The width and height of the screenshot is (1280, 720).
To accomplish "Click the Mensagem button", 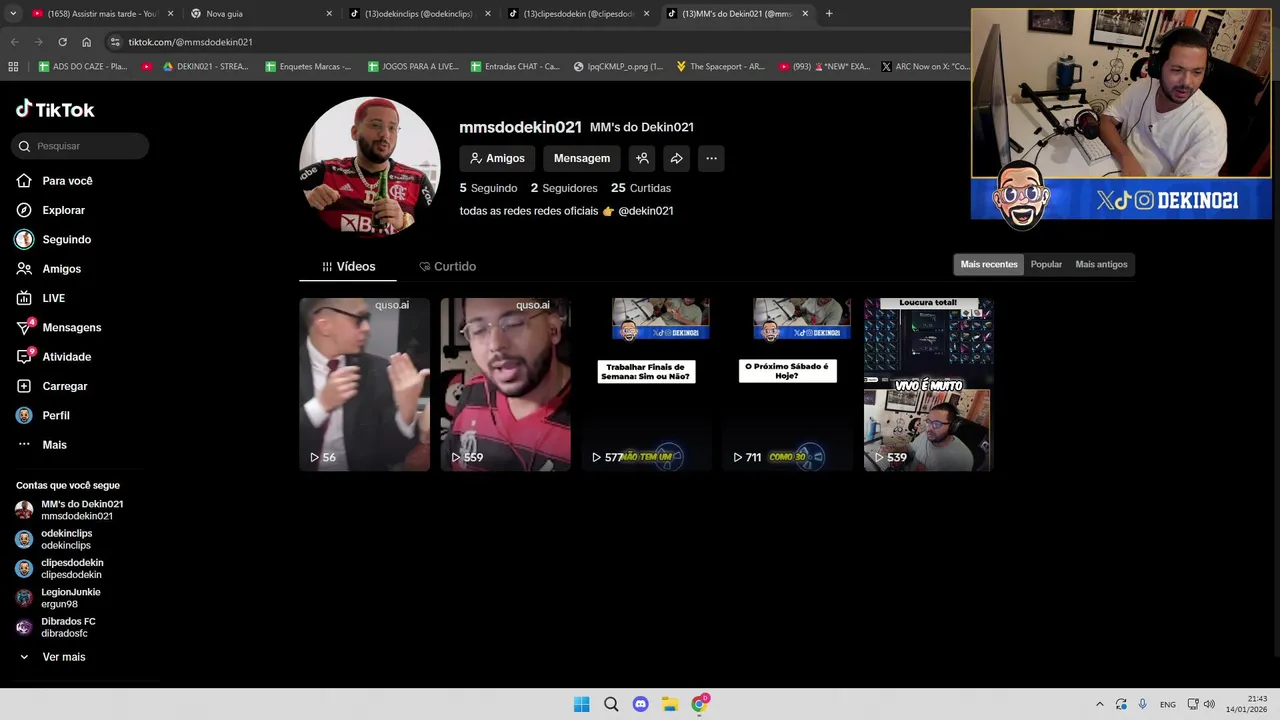I will coord(582,158).
